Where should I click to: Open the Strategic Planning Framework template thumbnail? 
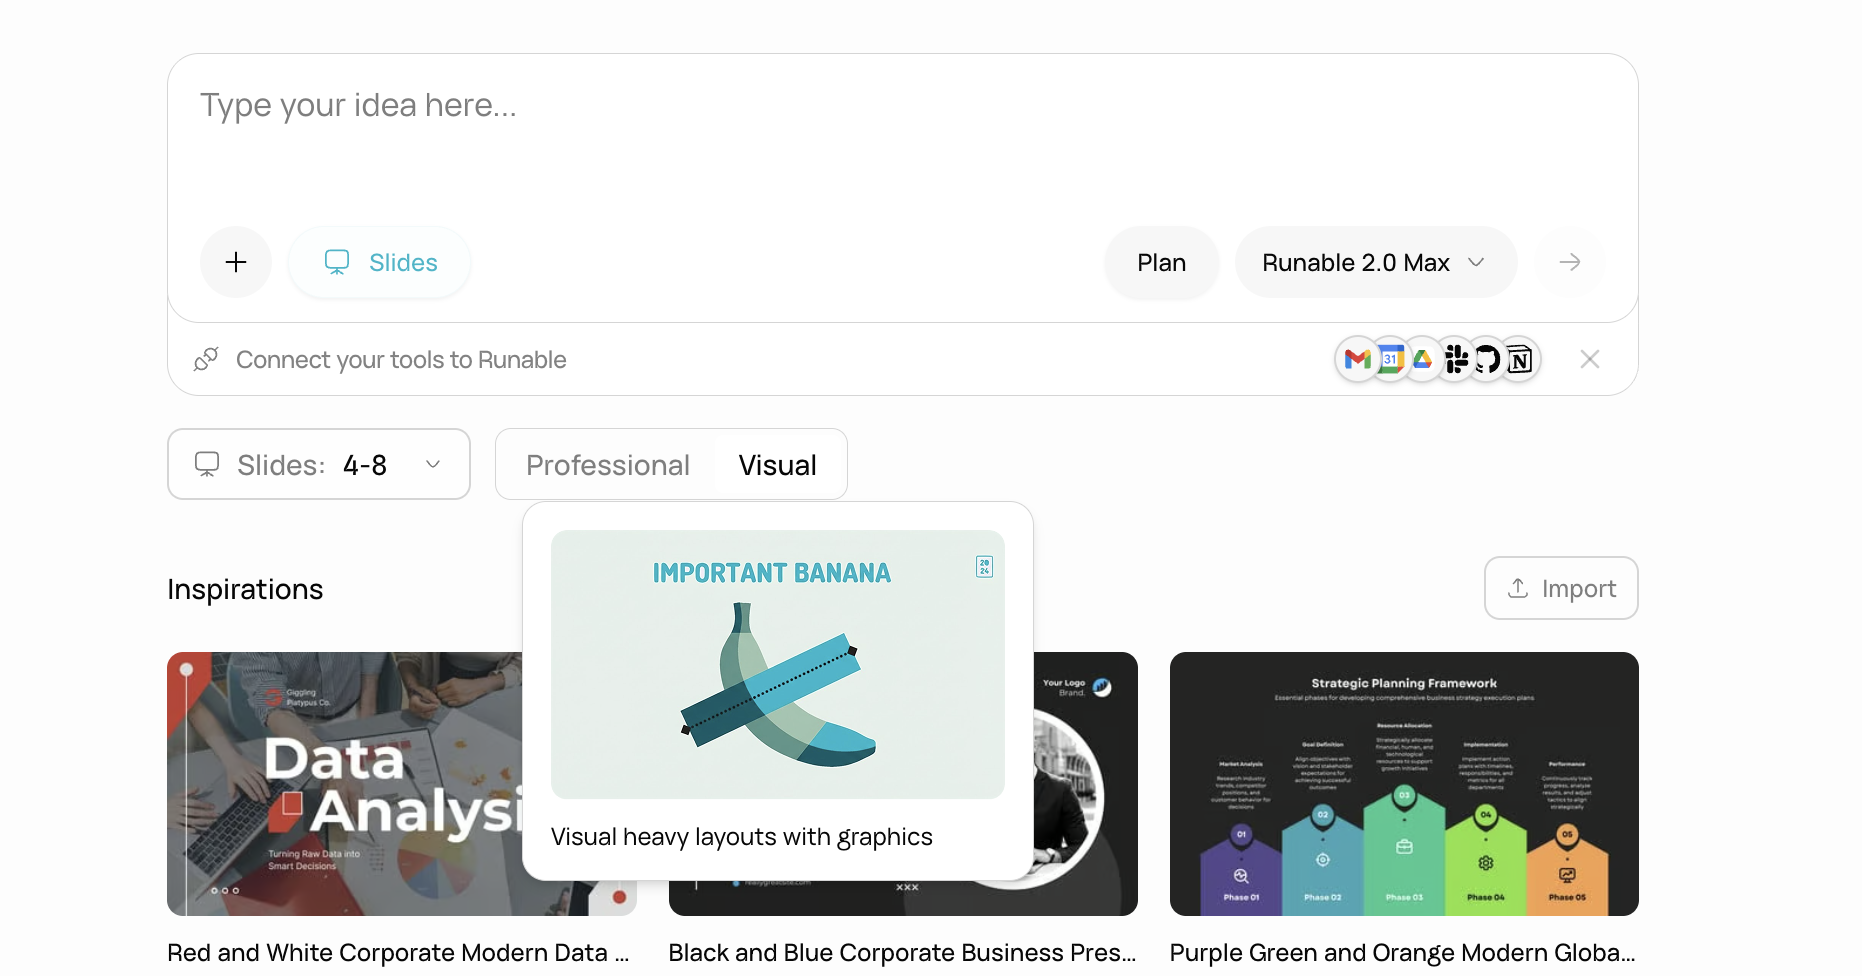pyautogui.click(x=1404, y=784)
